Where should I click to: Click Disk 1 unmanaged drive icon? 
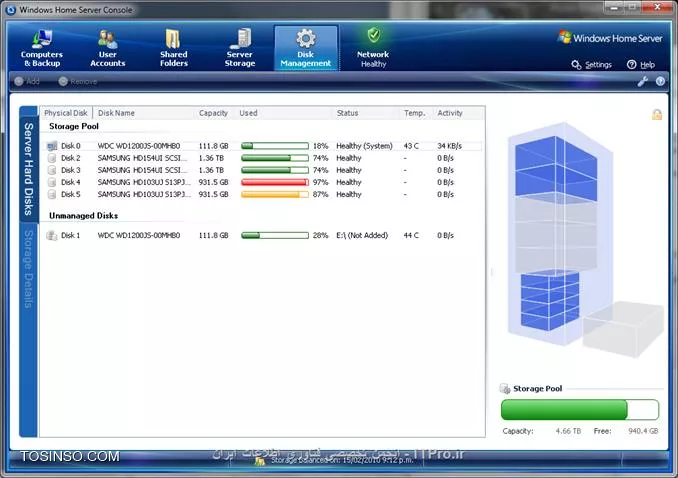point(52,236)
